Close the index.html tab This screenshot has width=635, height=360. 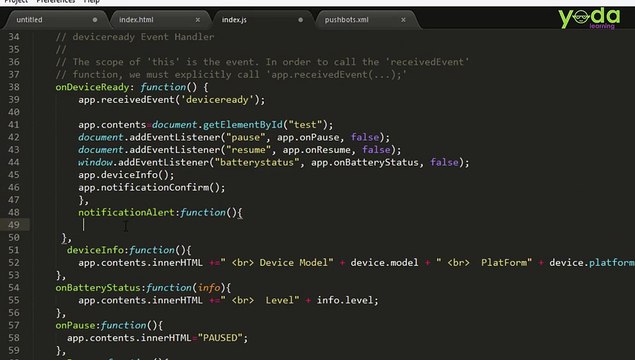coord(198,20)
